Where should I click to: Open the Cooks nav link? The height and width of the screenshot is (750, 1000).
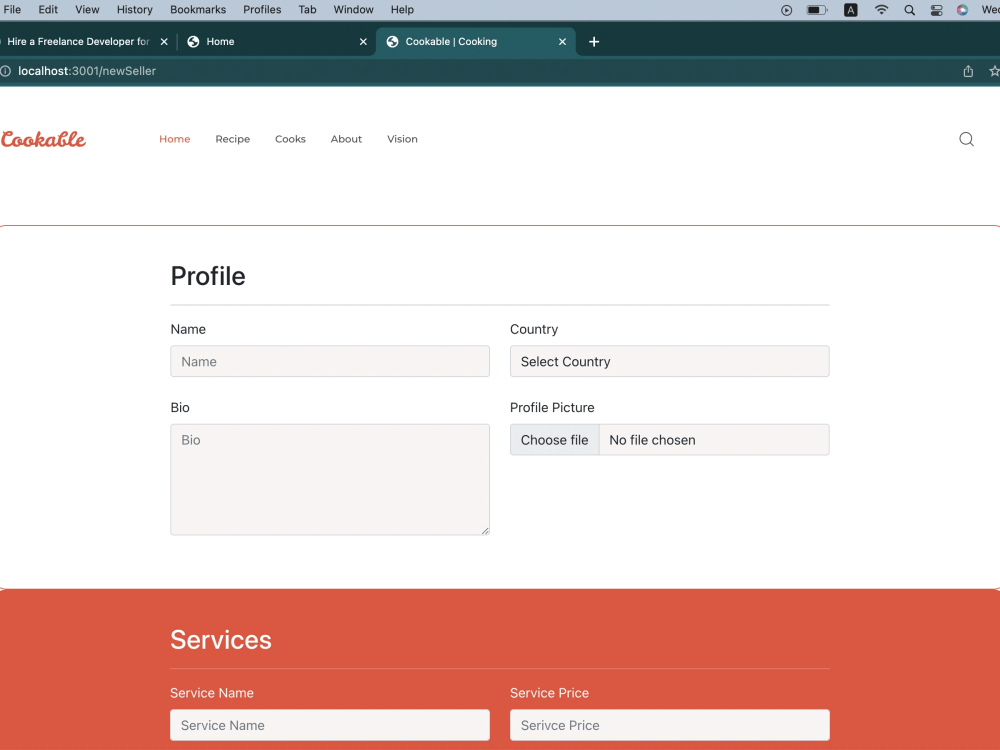[290, 139]
